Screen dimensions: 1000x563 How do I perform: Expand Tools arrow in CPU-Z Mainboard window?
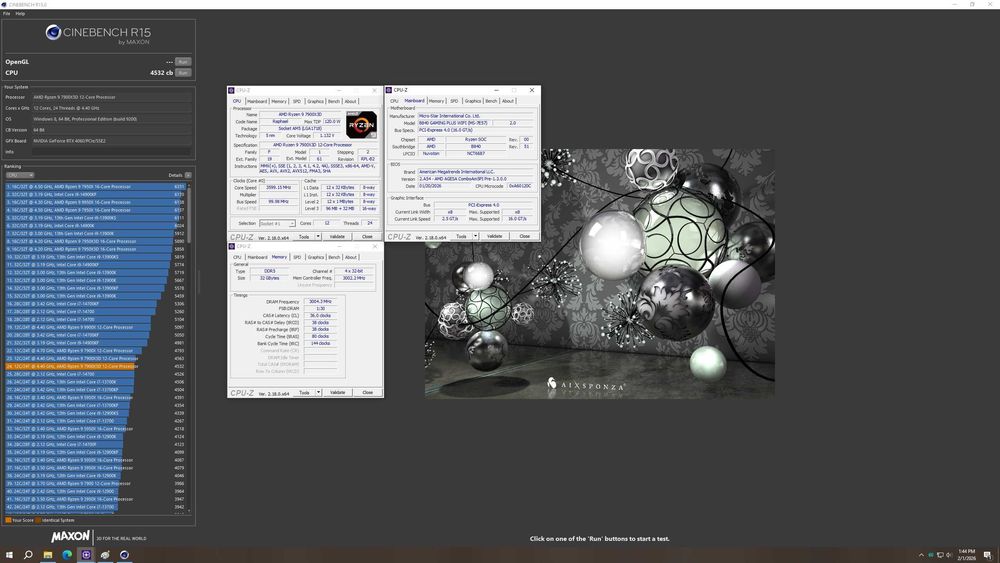pos(475,237)
